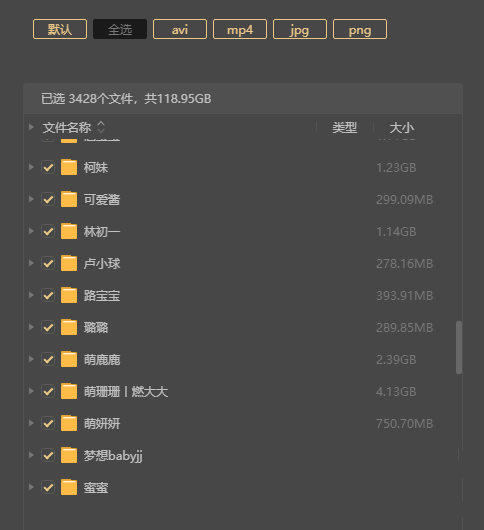Filter files by jpg type
484x530 pixels.
(x=300, y=29)
